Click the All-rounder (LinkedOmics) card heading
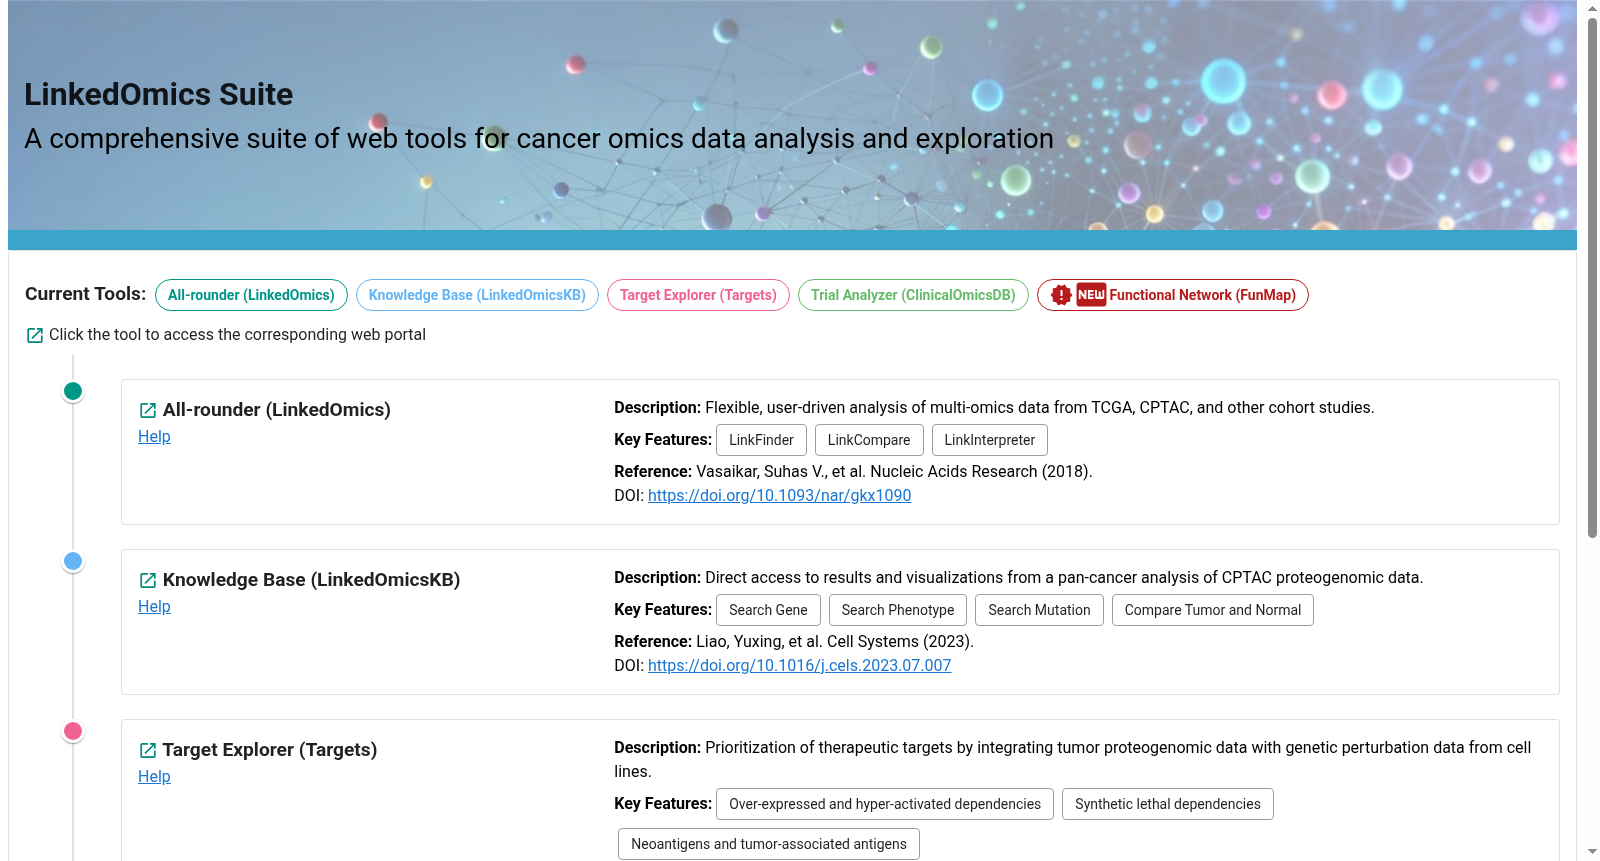 [277, 410]
